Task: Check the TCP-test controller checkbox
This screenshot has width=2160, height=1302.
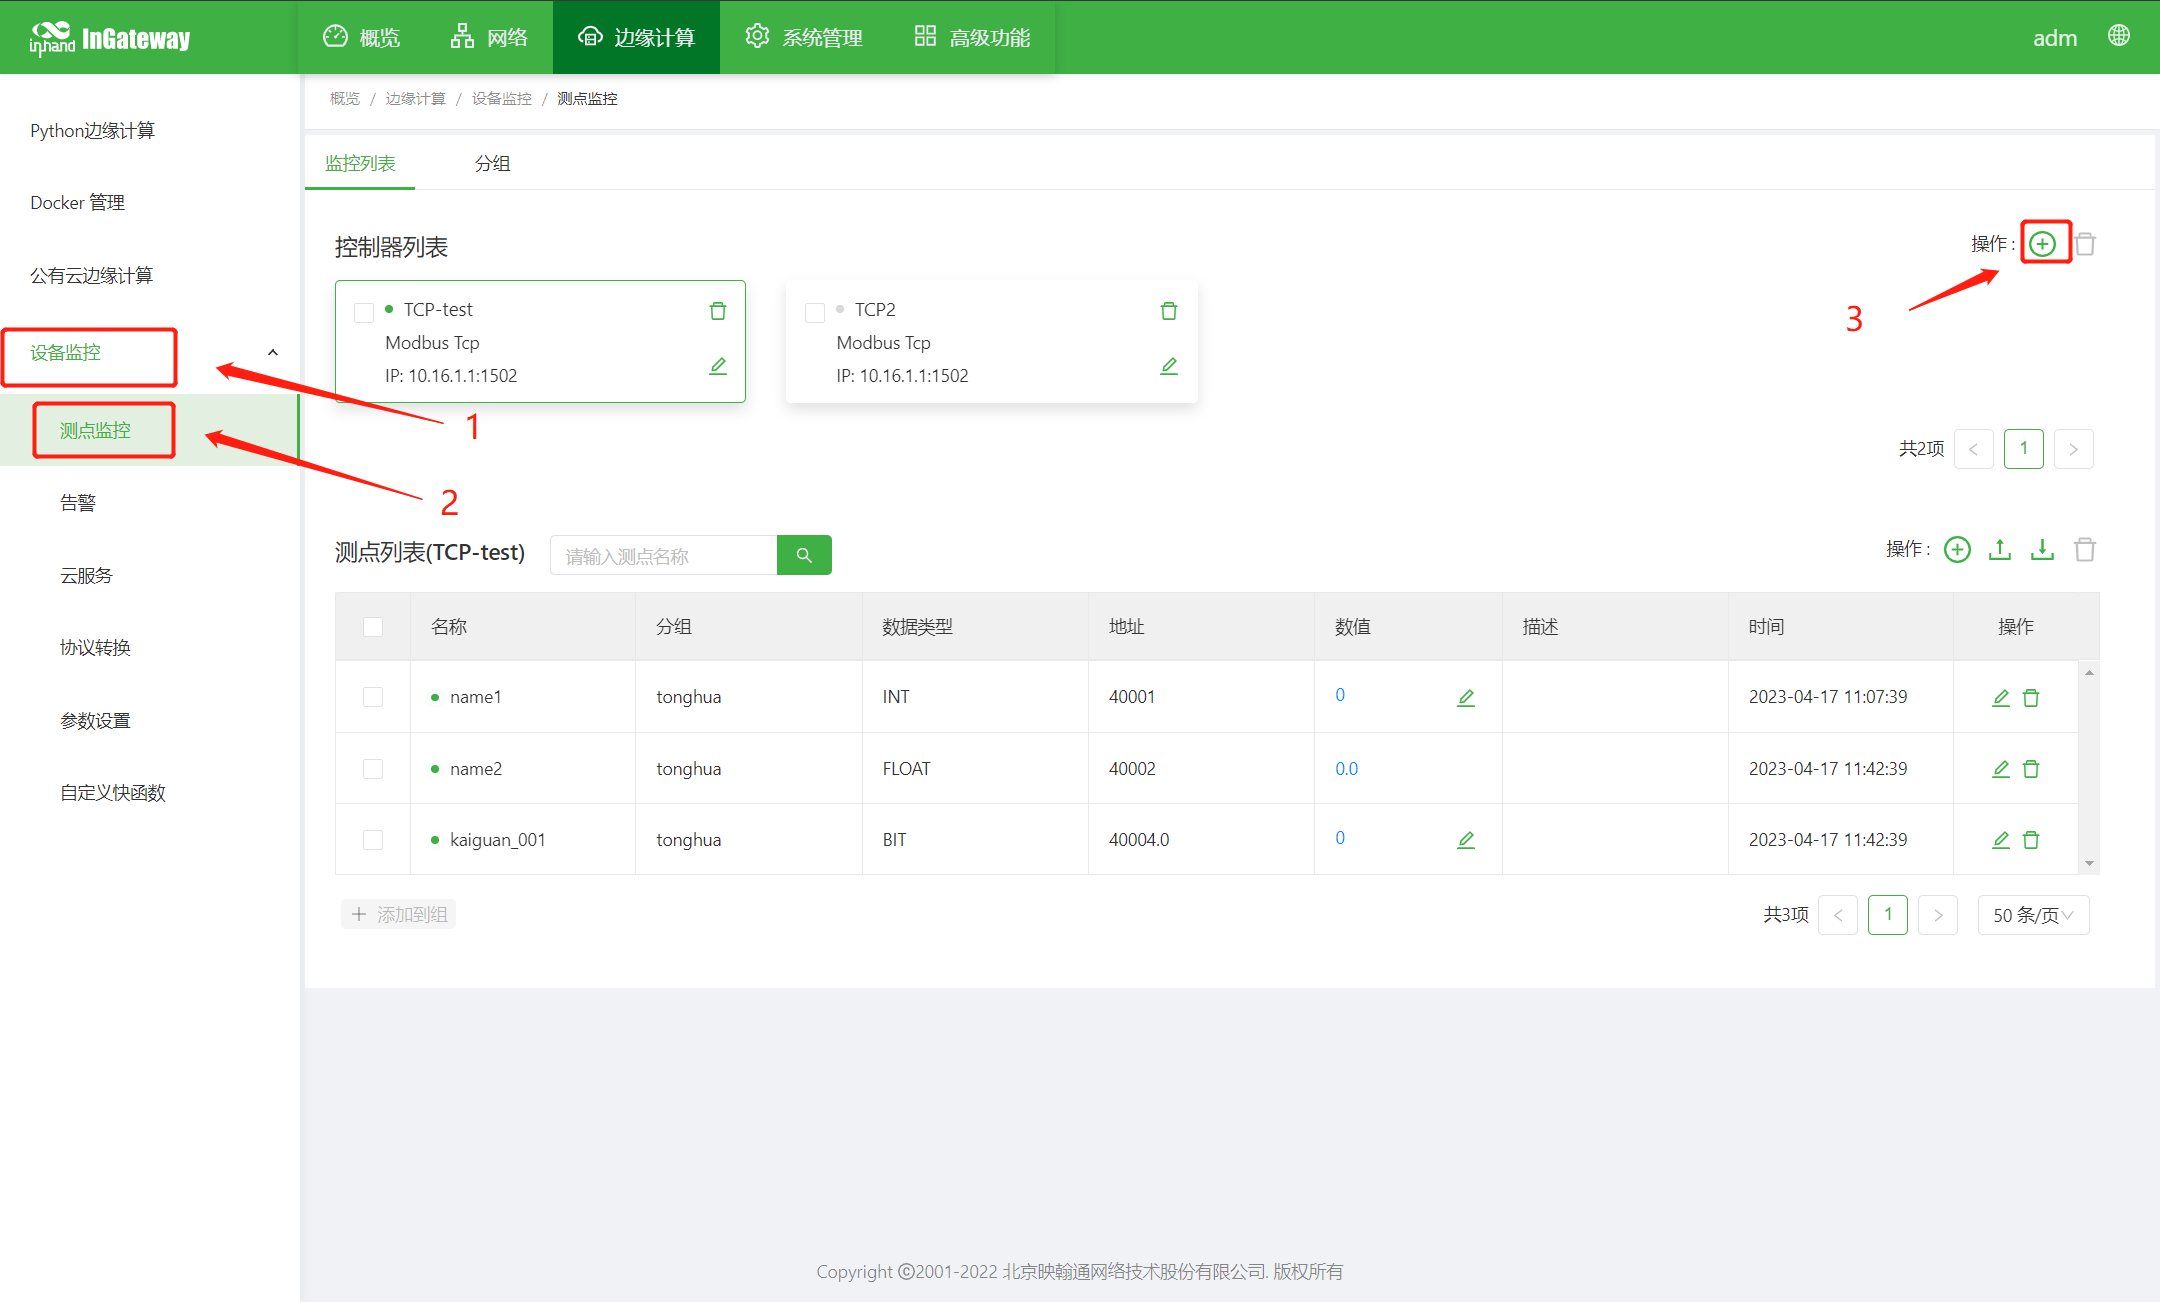Action: click(364, 313)
